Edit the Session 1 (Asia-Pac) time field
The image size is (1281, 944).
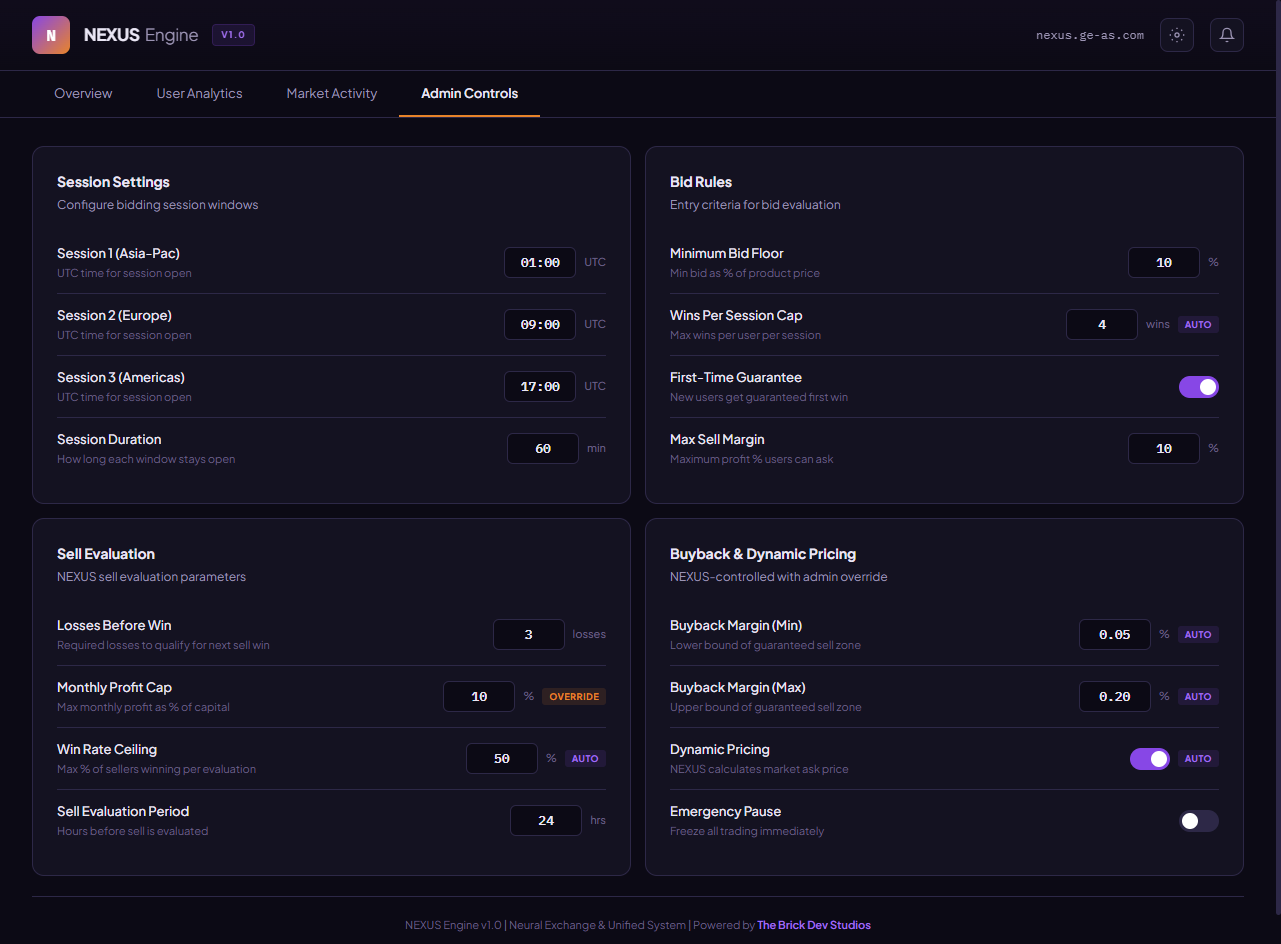pos(540,263)
